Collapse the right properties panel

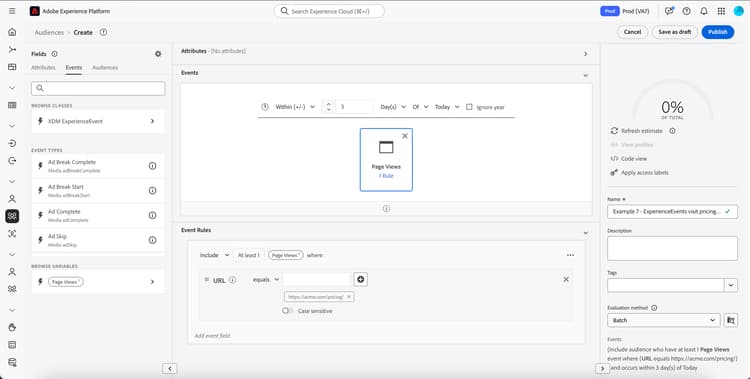click(602, 368)
